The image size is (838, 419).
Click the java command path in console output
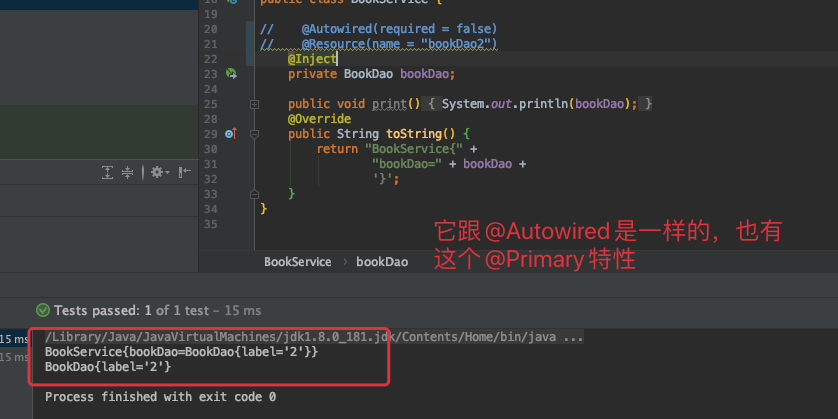pos(314,337)
